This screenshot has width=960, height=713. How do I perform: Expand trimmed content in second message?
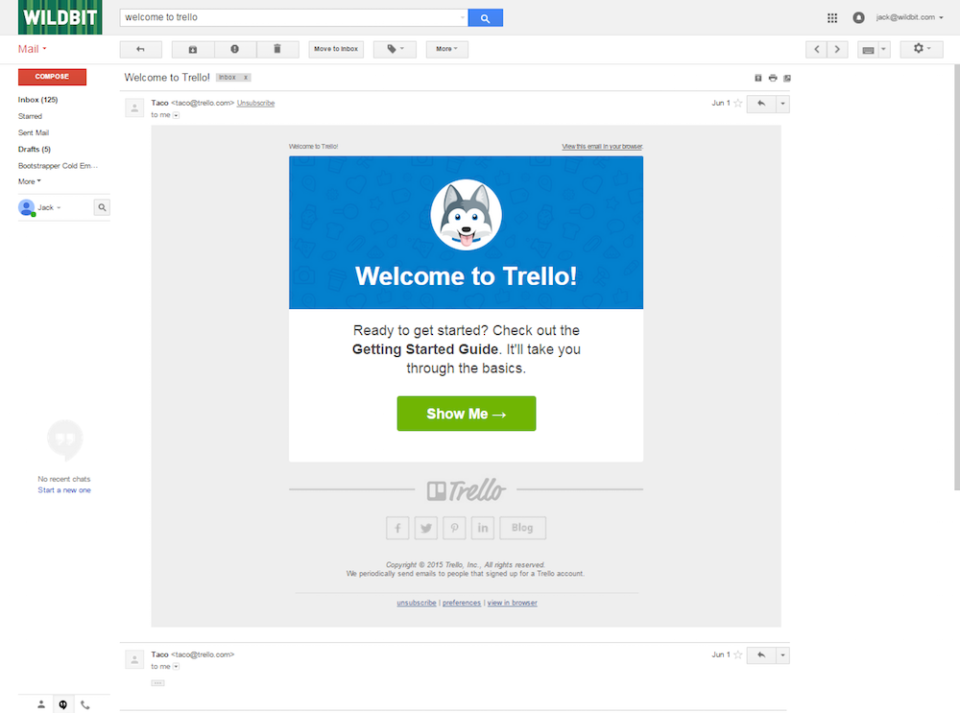(158, 683)
